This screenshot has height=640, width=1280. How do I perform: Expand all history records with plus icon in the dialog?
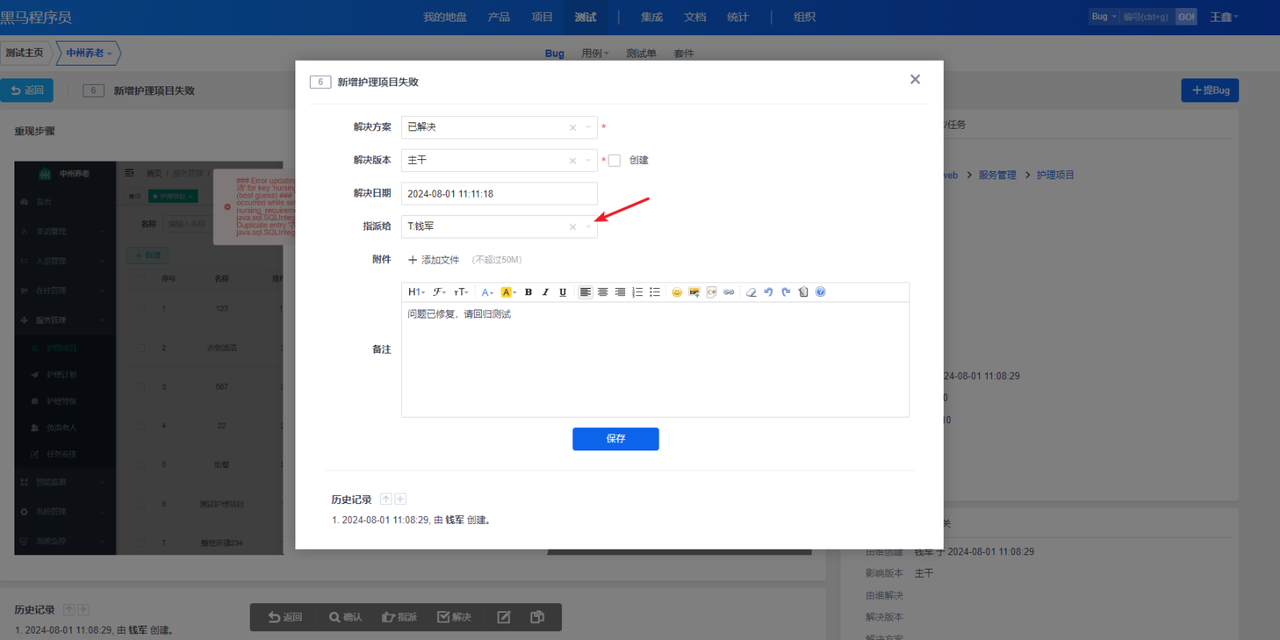[400, 499]
